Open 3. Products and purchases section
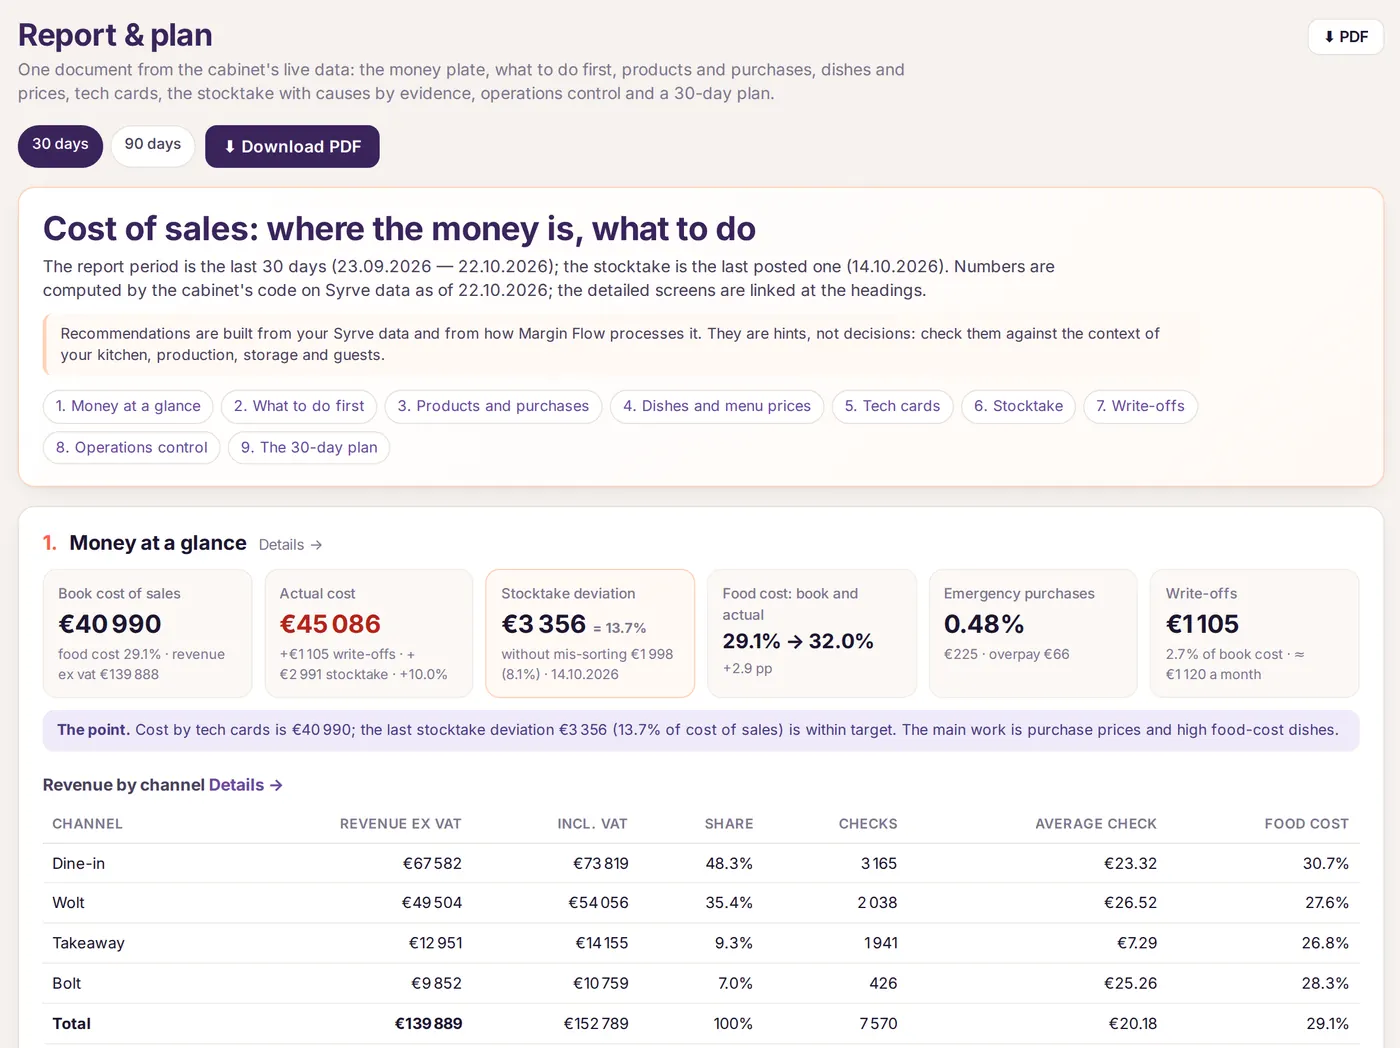The image size is (1400, 1048). click(493, 406)
